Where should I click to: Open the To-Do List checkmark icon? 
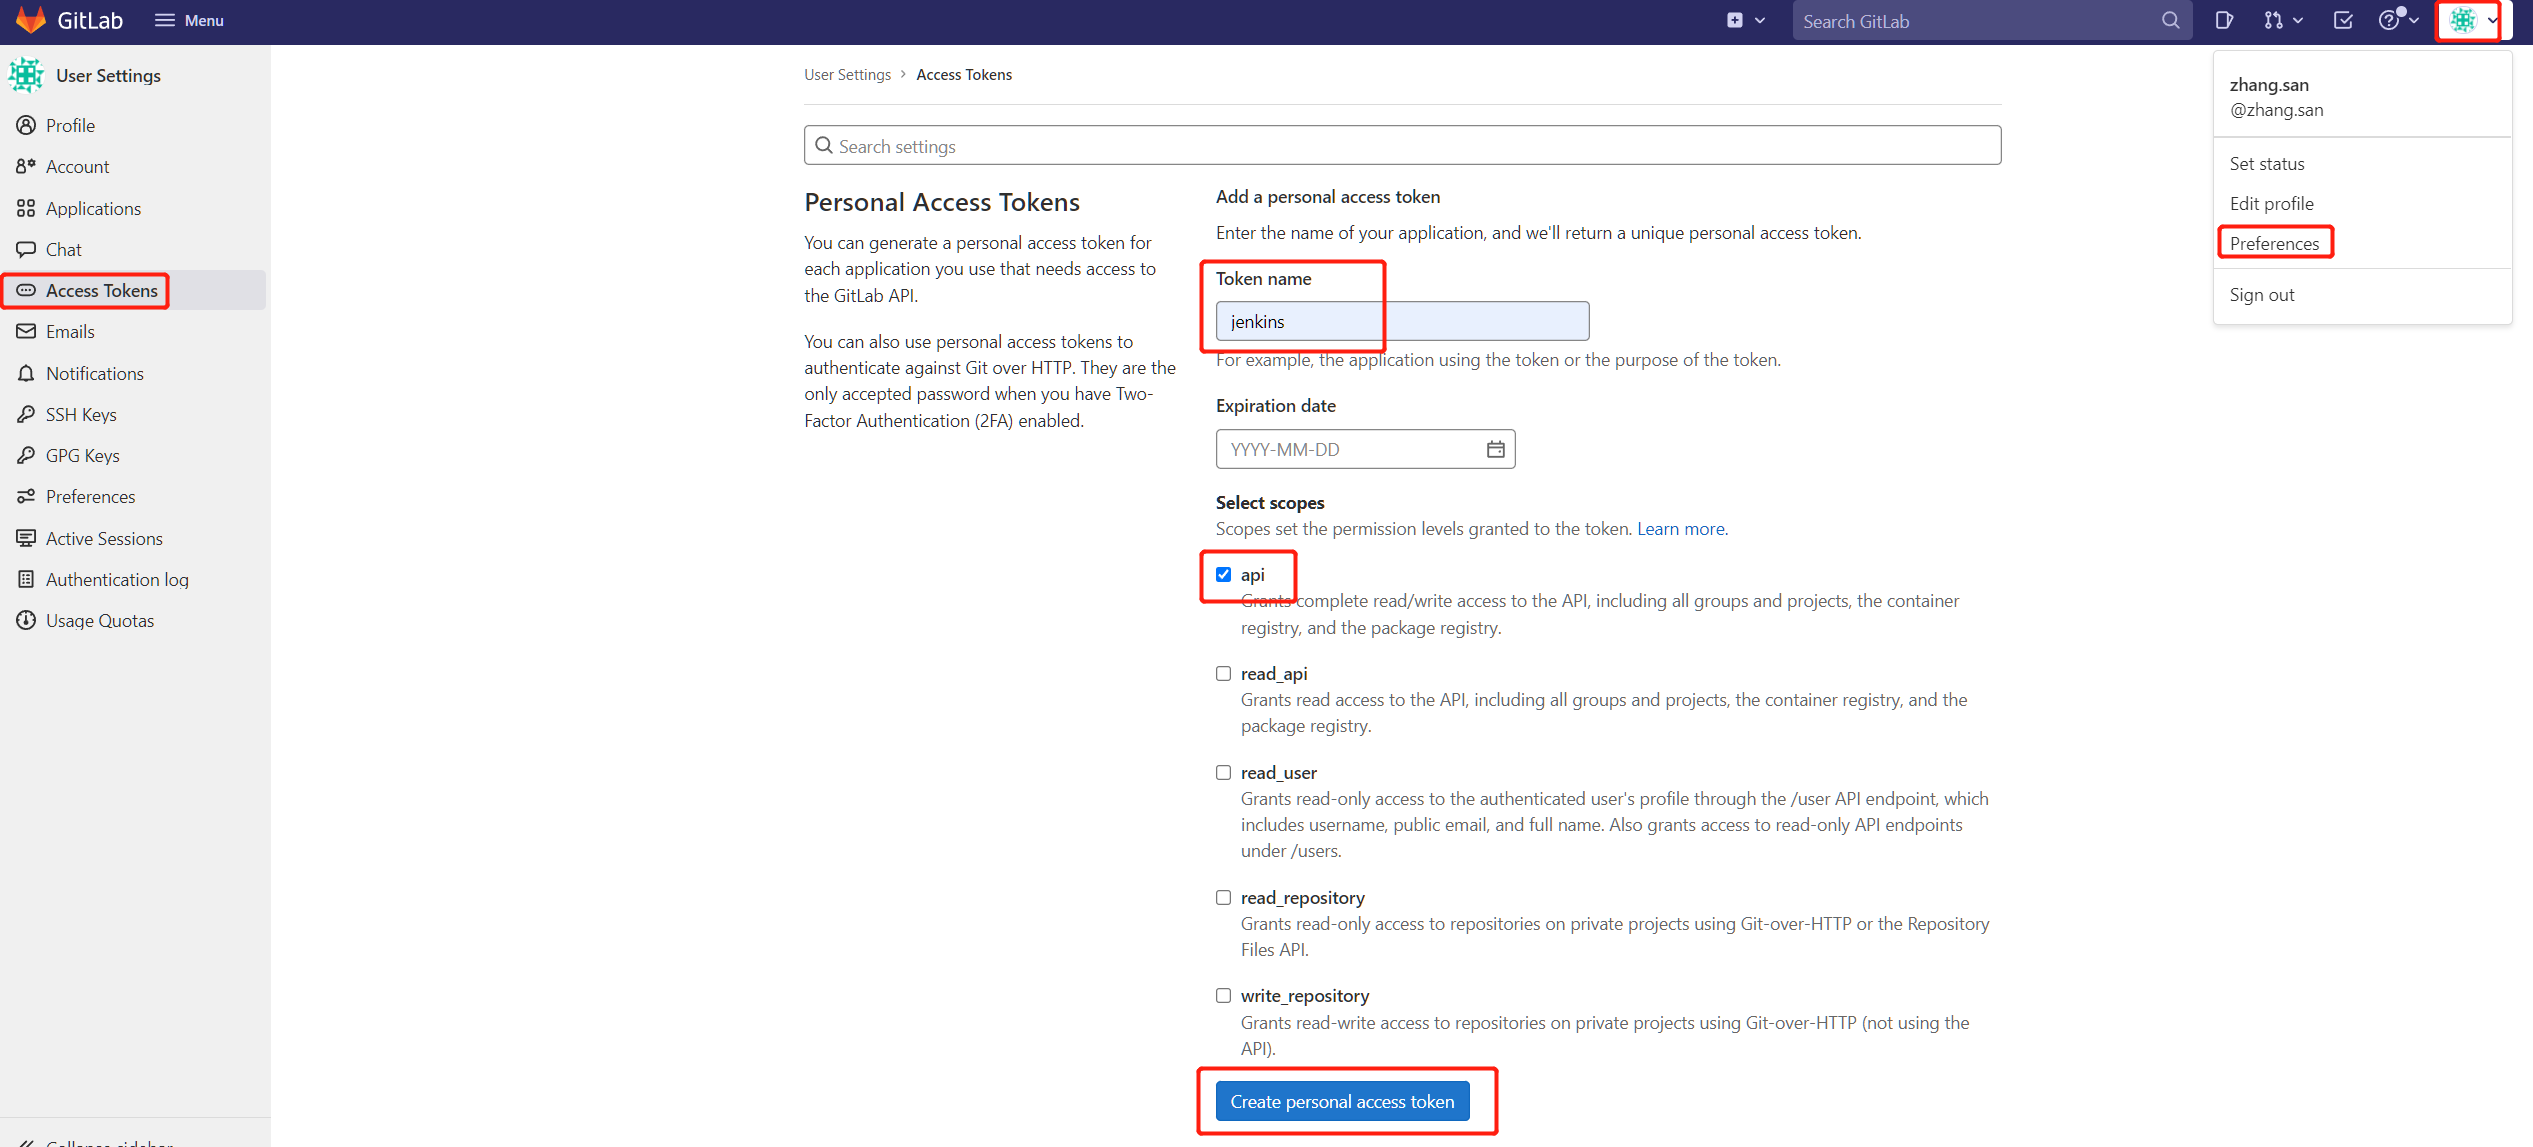pos(2343,20)
